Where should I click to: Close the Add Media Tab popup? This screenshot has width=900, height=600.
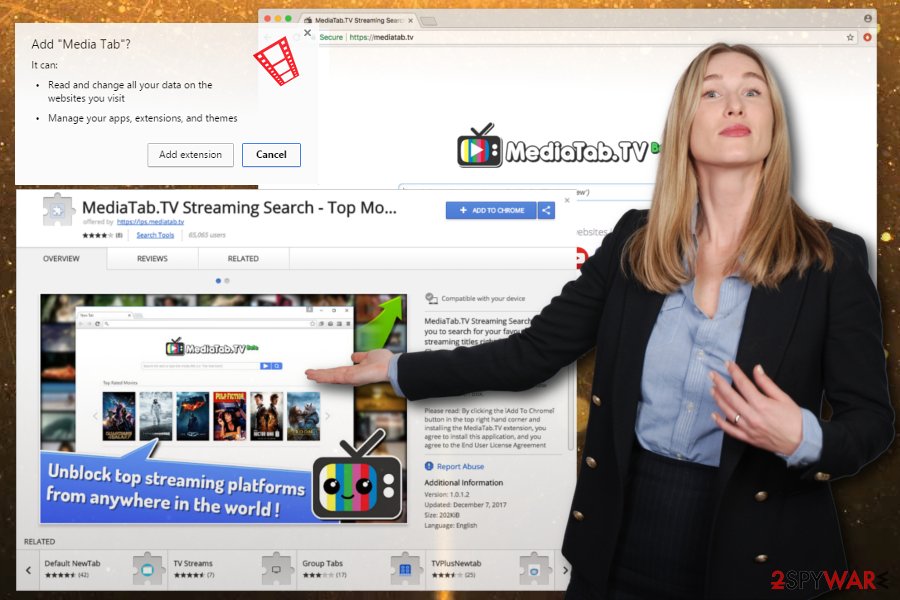pos(308,33)
